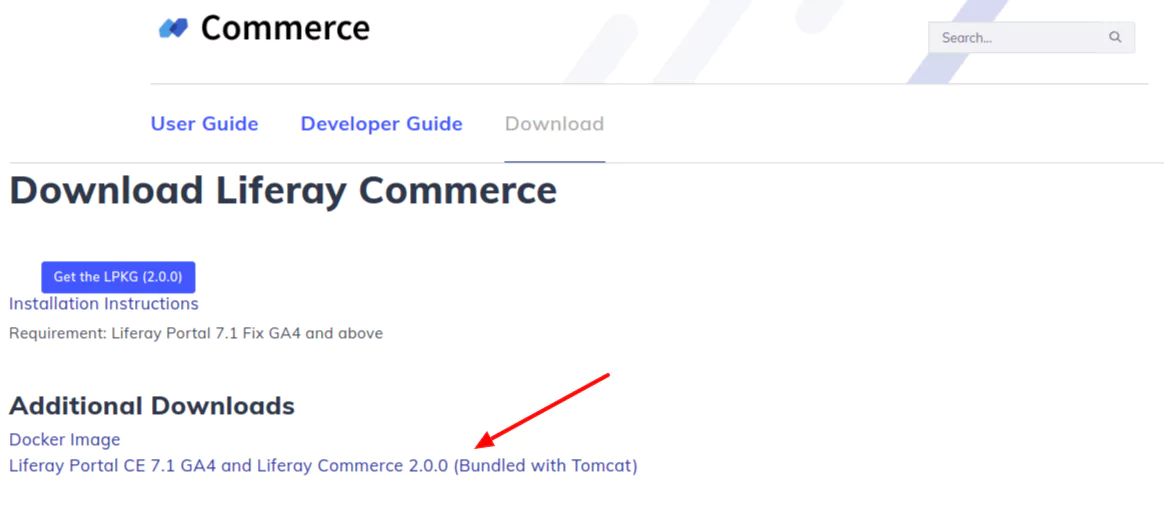The height and width of the screenshot is (515, 1164).
Task: Select the Download tab
Action: [x=555, y=124]
